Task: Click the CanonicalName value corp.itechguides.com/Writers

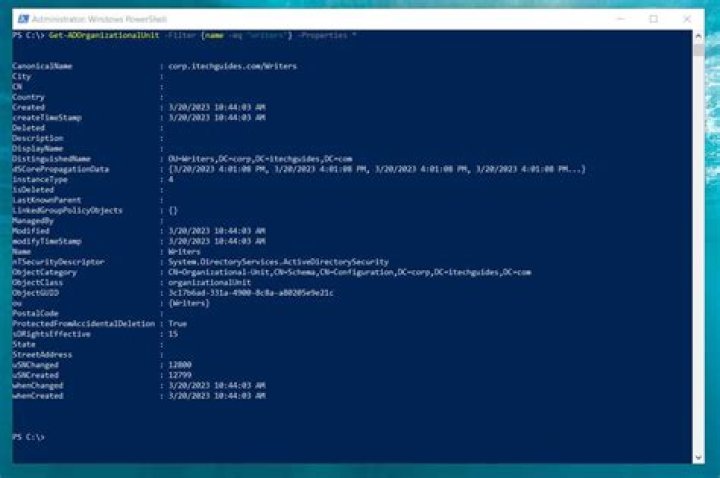Action: coord(232,66)
